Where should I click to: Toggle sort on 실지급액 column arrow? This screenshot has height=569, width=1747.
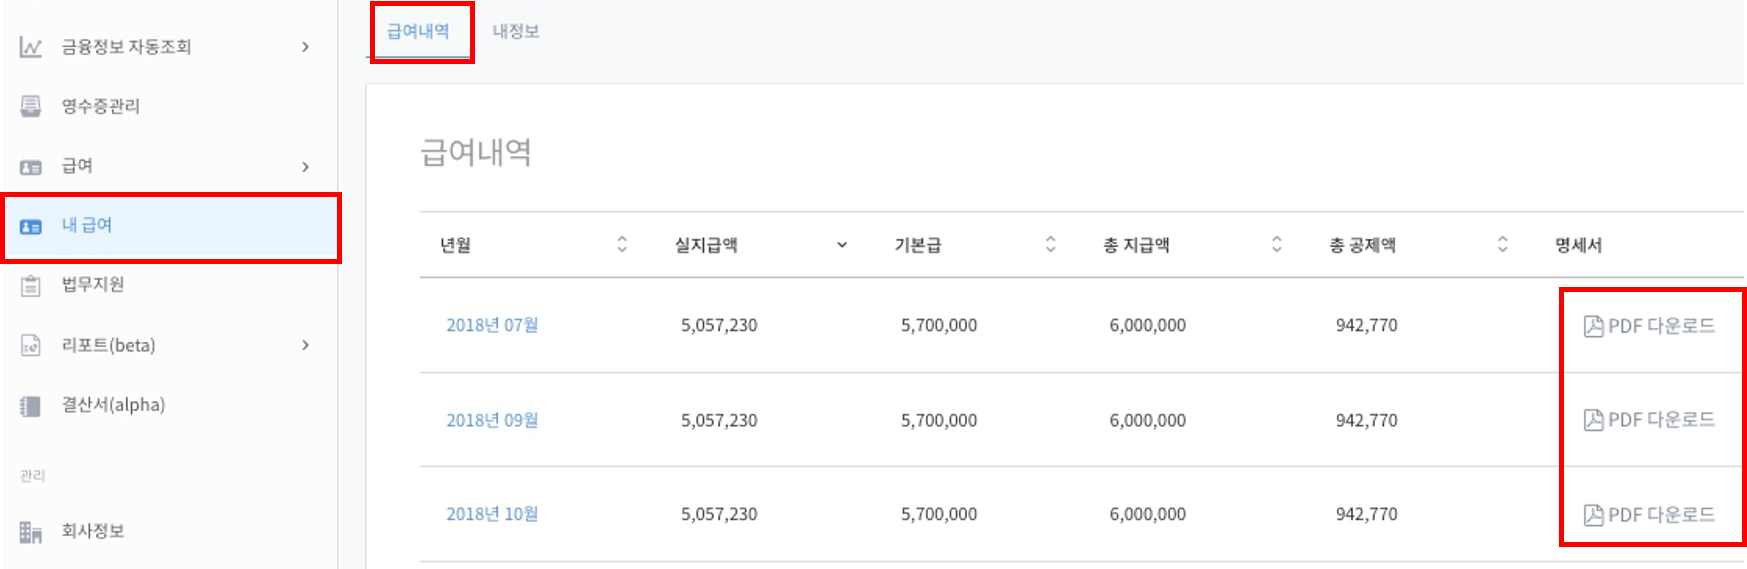click(842, 245)
